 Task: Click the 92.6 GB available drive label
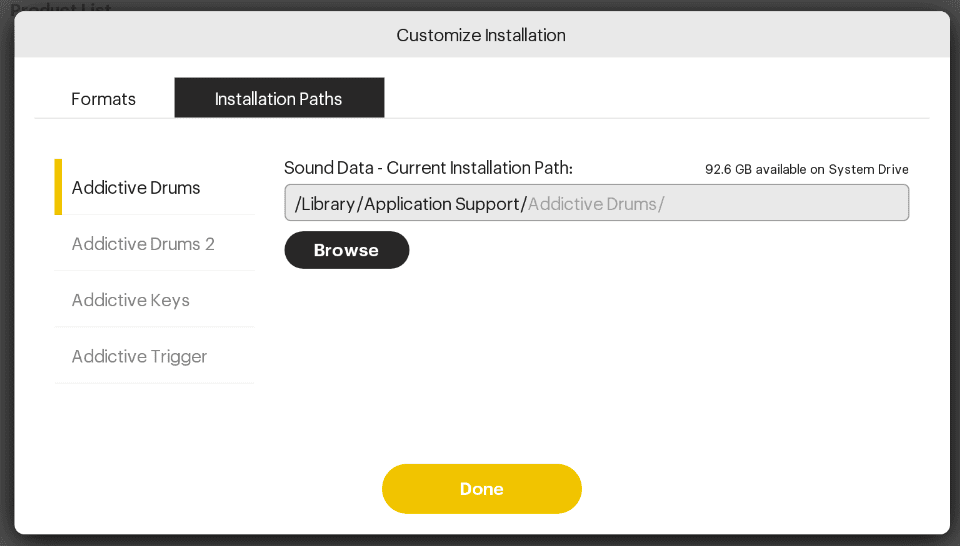click(x=806, y=170)
